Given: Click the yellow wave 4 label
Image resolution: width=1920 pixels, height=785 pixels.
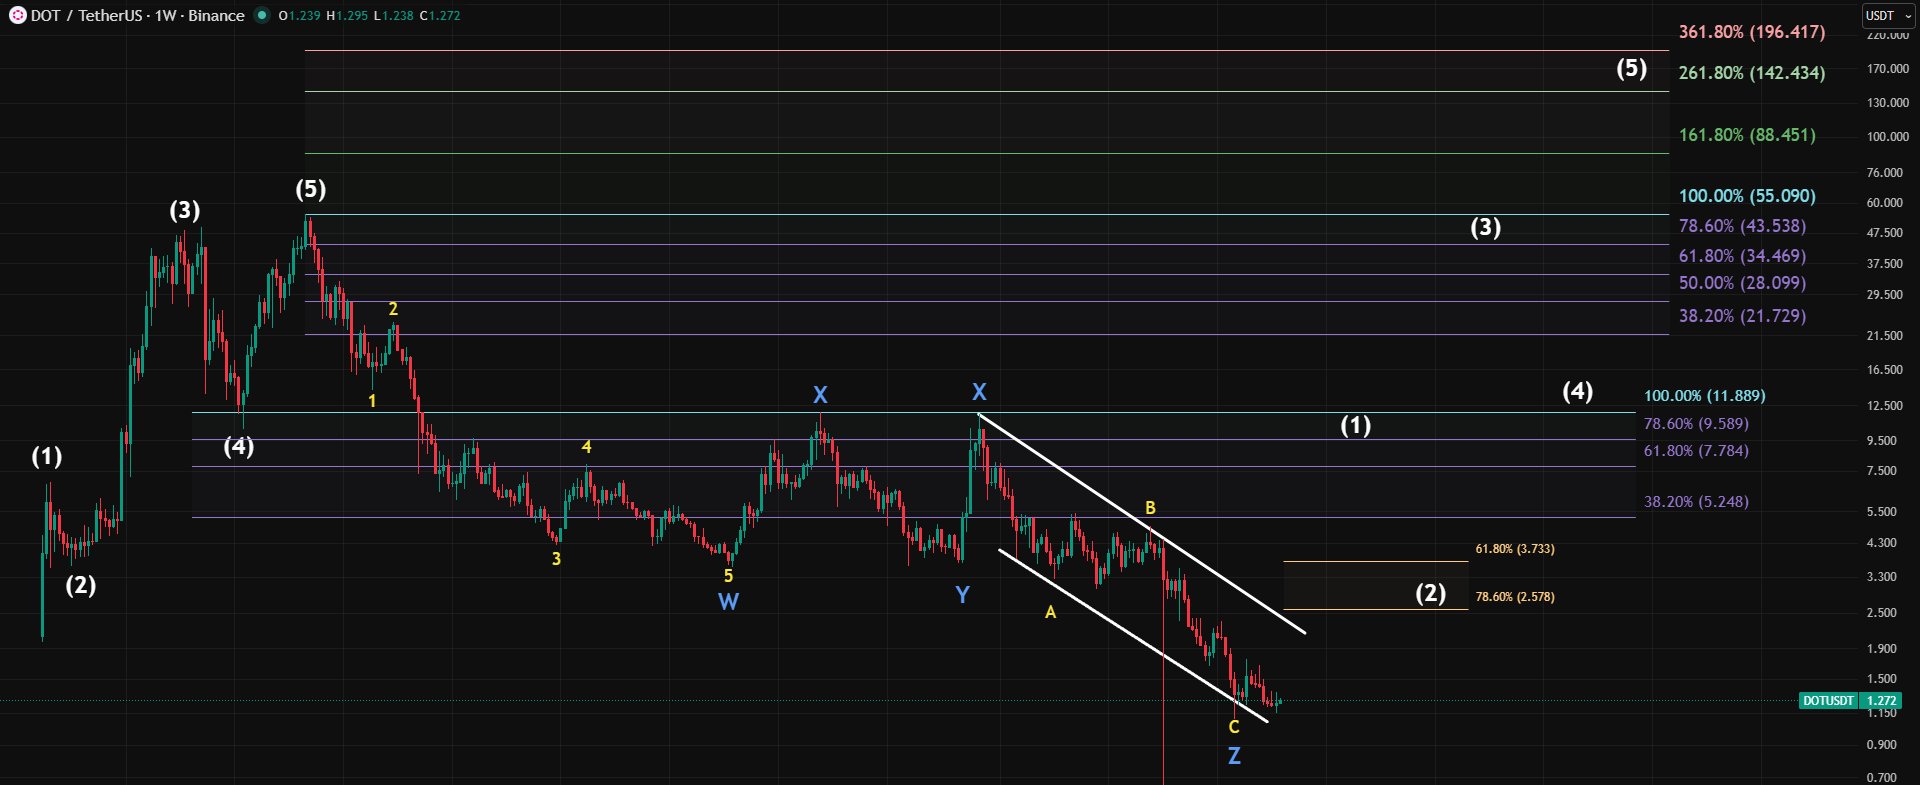Looking at the screenshot, I should [587, 447].
